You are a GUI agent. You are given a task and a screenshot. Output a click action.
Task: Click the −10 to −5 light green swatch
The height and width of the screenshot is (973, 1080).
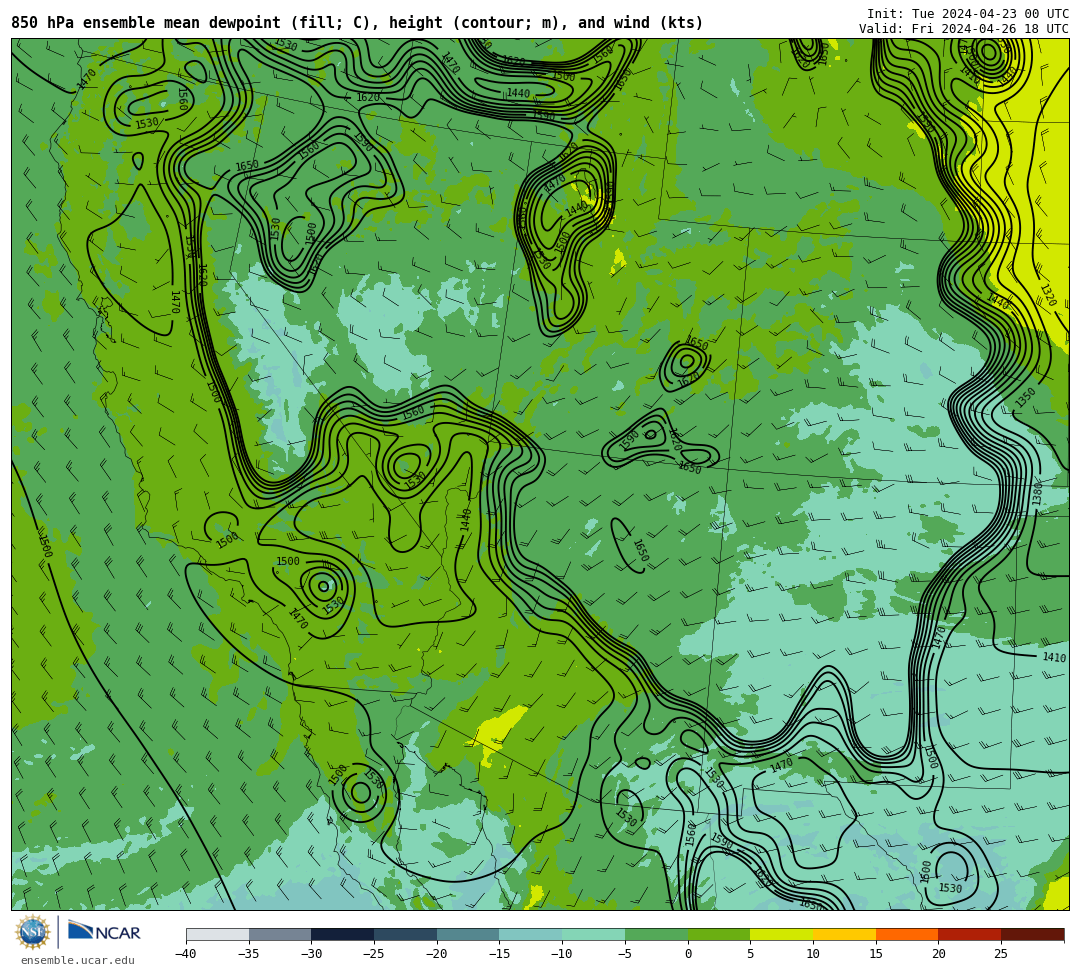pos(594,934)
